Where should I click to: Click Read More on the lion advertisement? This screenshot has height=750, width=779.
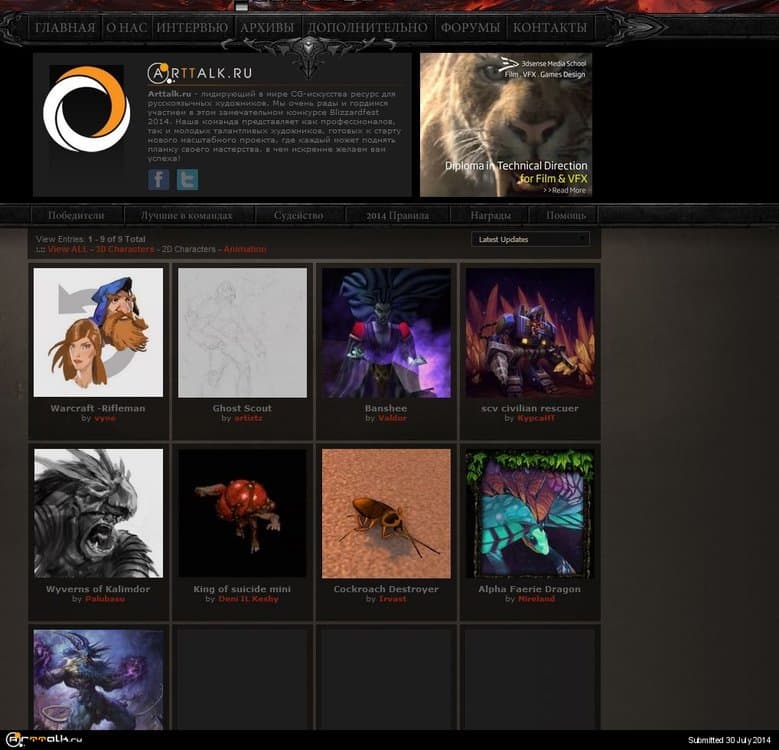point(565,190)
